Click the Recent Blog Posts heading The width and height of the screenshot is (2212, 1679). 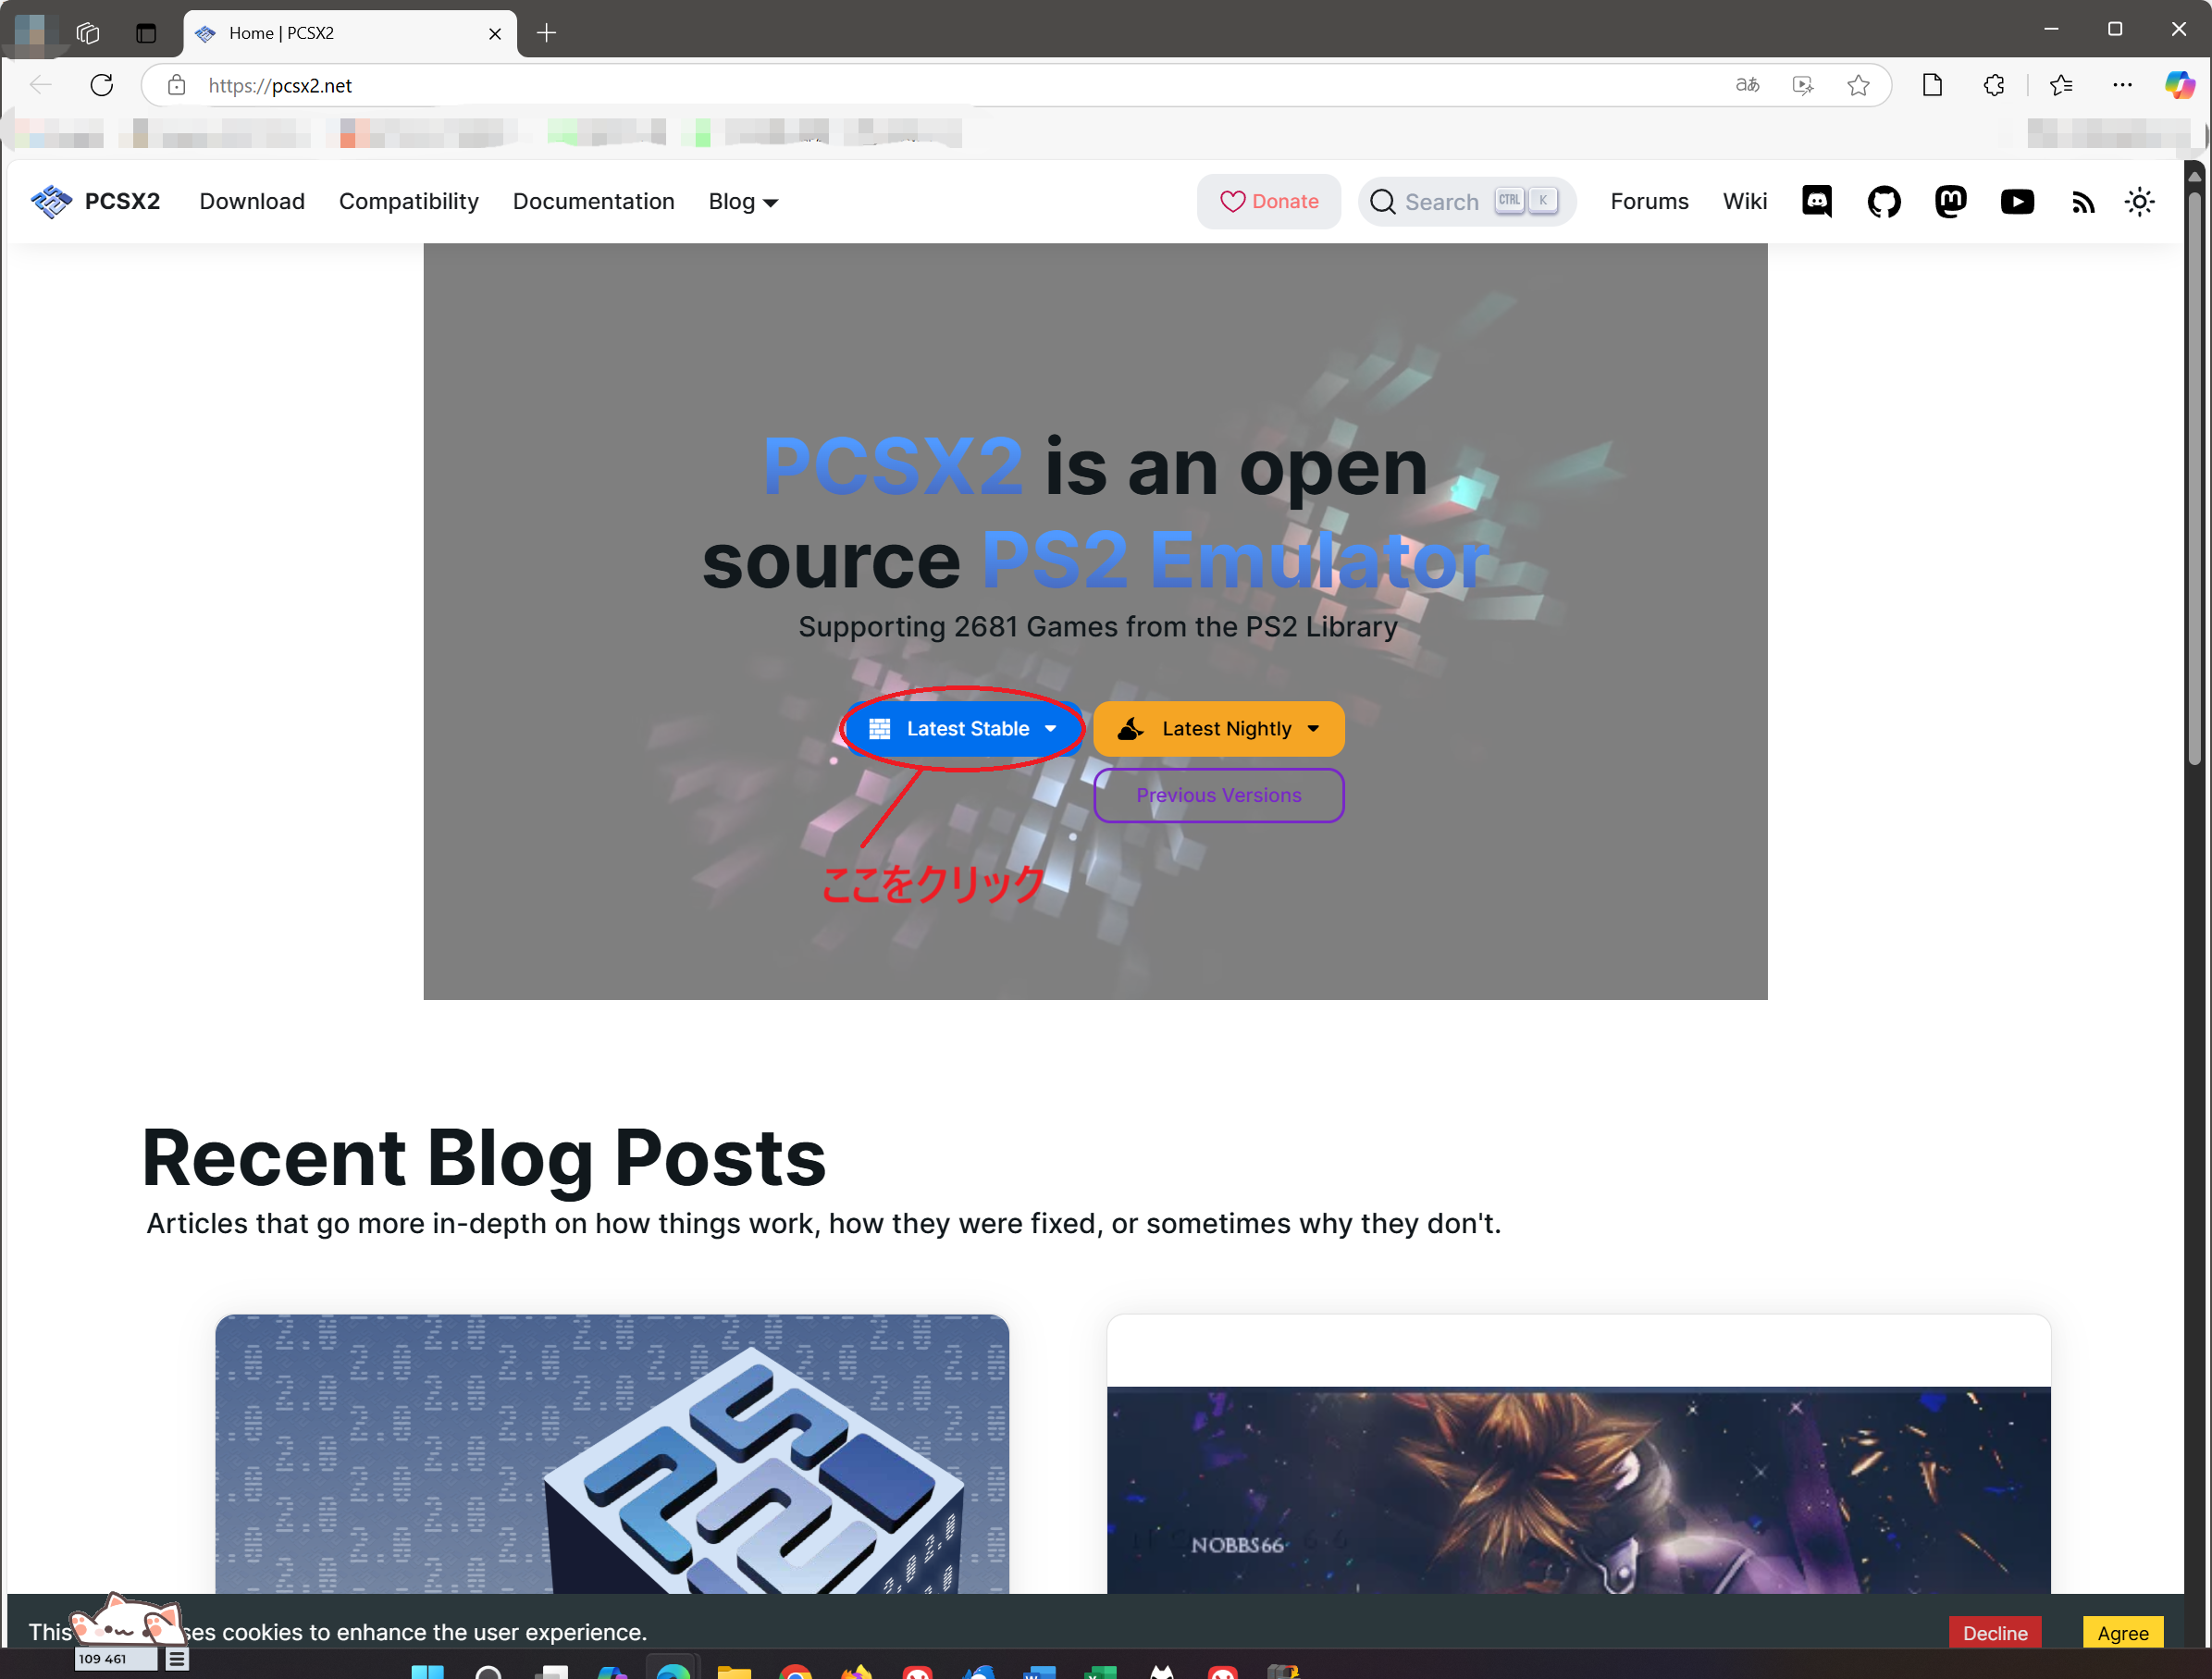pyautogui.click(x=484, y=1158)
